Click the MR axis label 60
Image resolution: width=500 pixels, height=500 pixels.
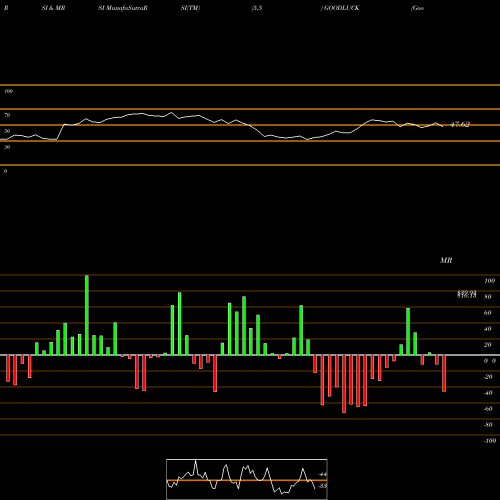(x=488, y=313)
